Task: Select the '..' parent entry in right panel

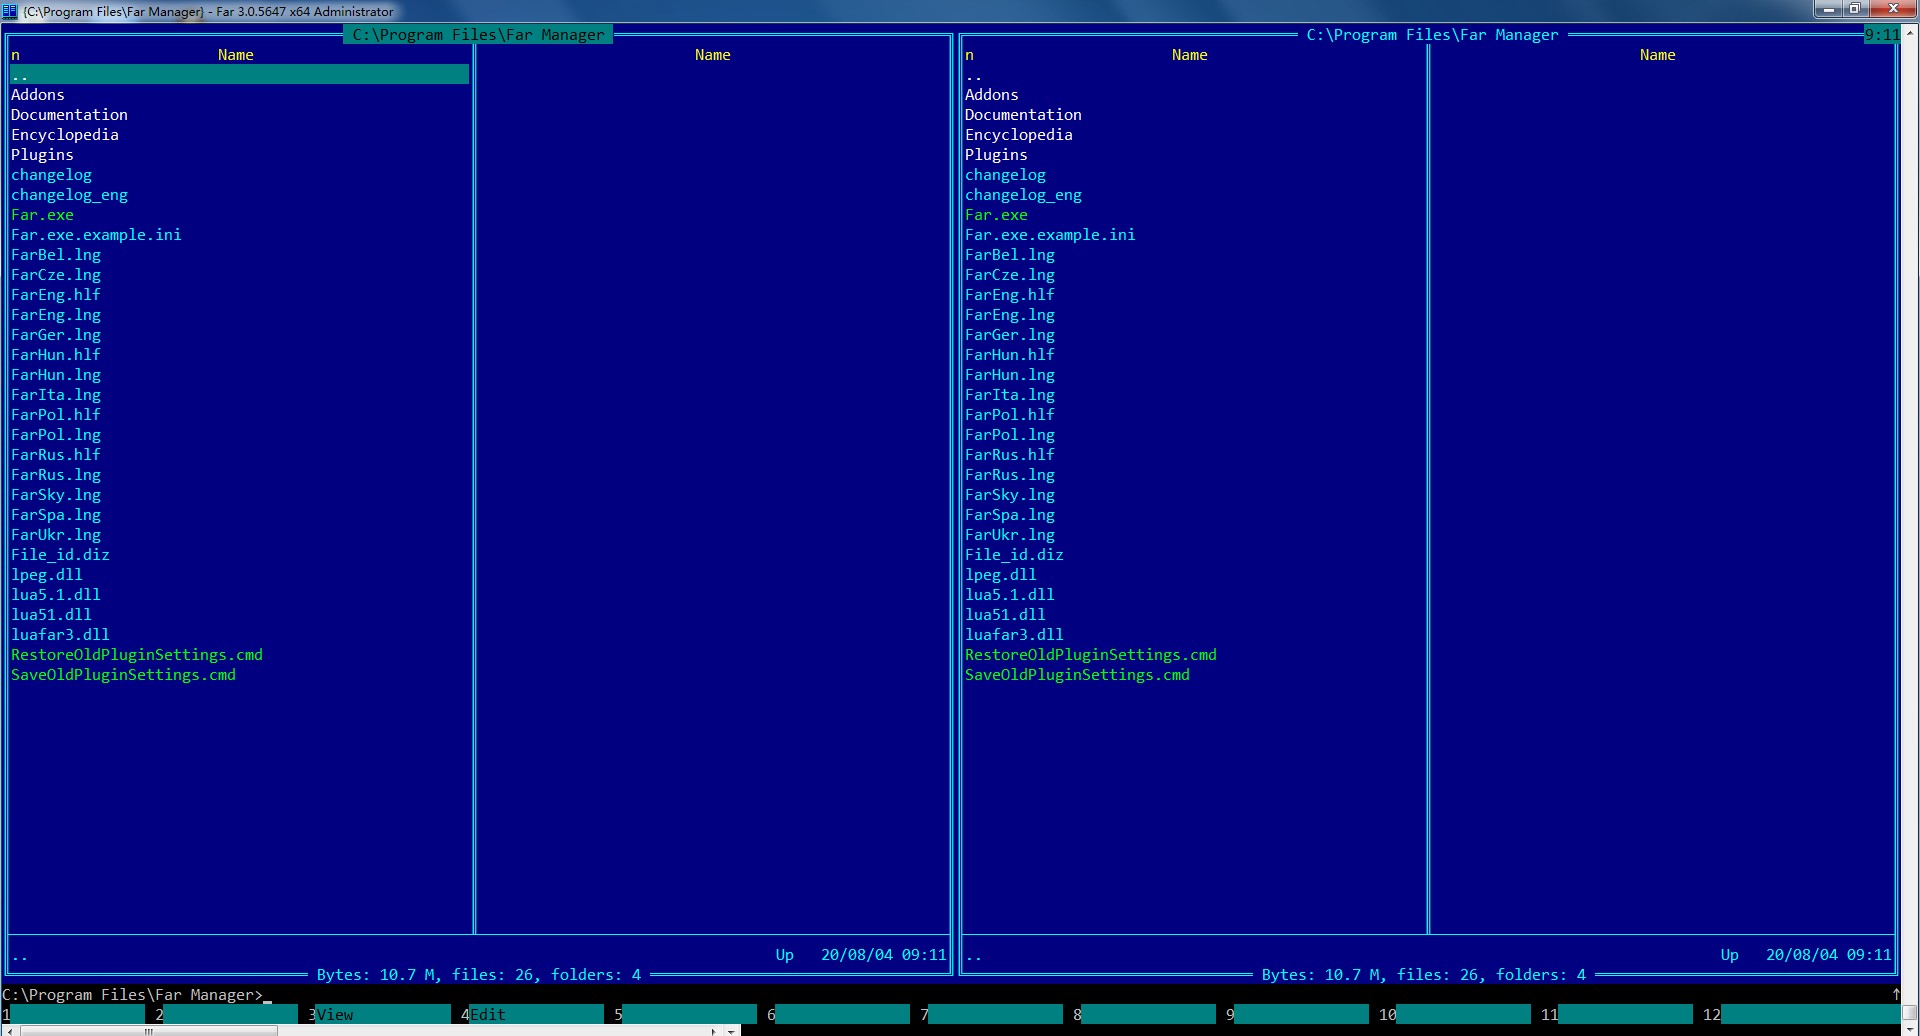Action: tap(974, 75)
